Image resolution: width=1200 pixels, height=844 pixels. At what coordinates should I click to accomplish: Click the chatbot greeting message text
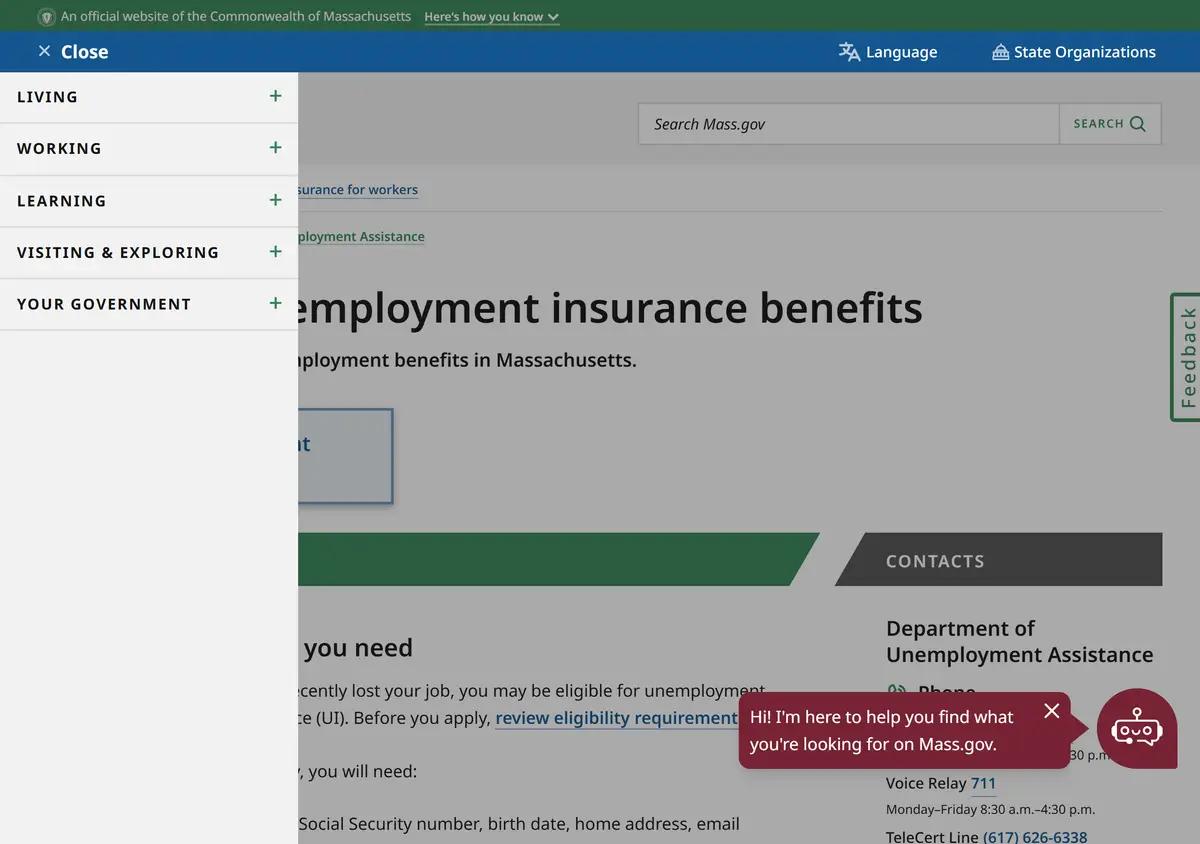pyautogui.click(x=881, y=731)
